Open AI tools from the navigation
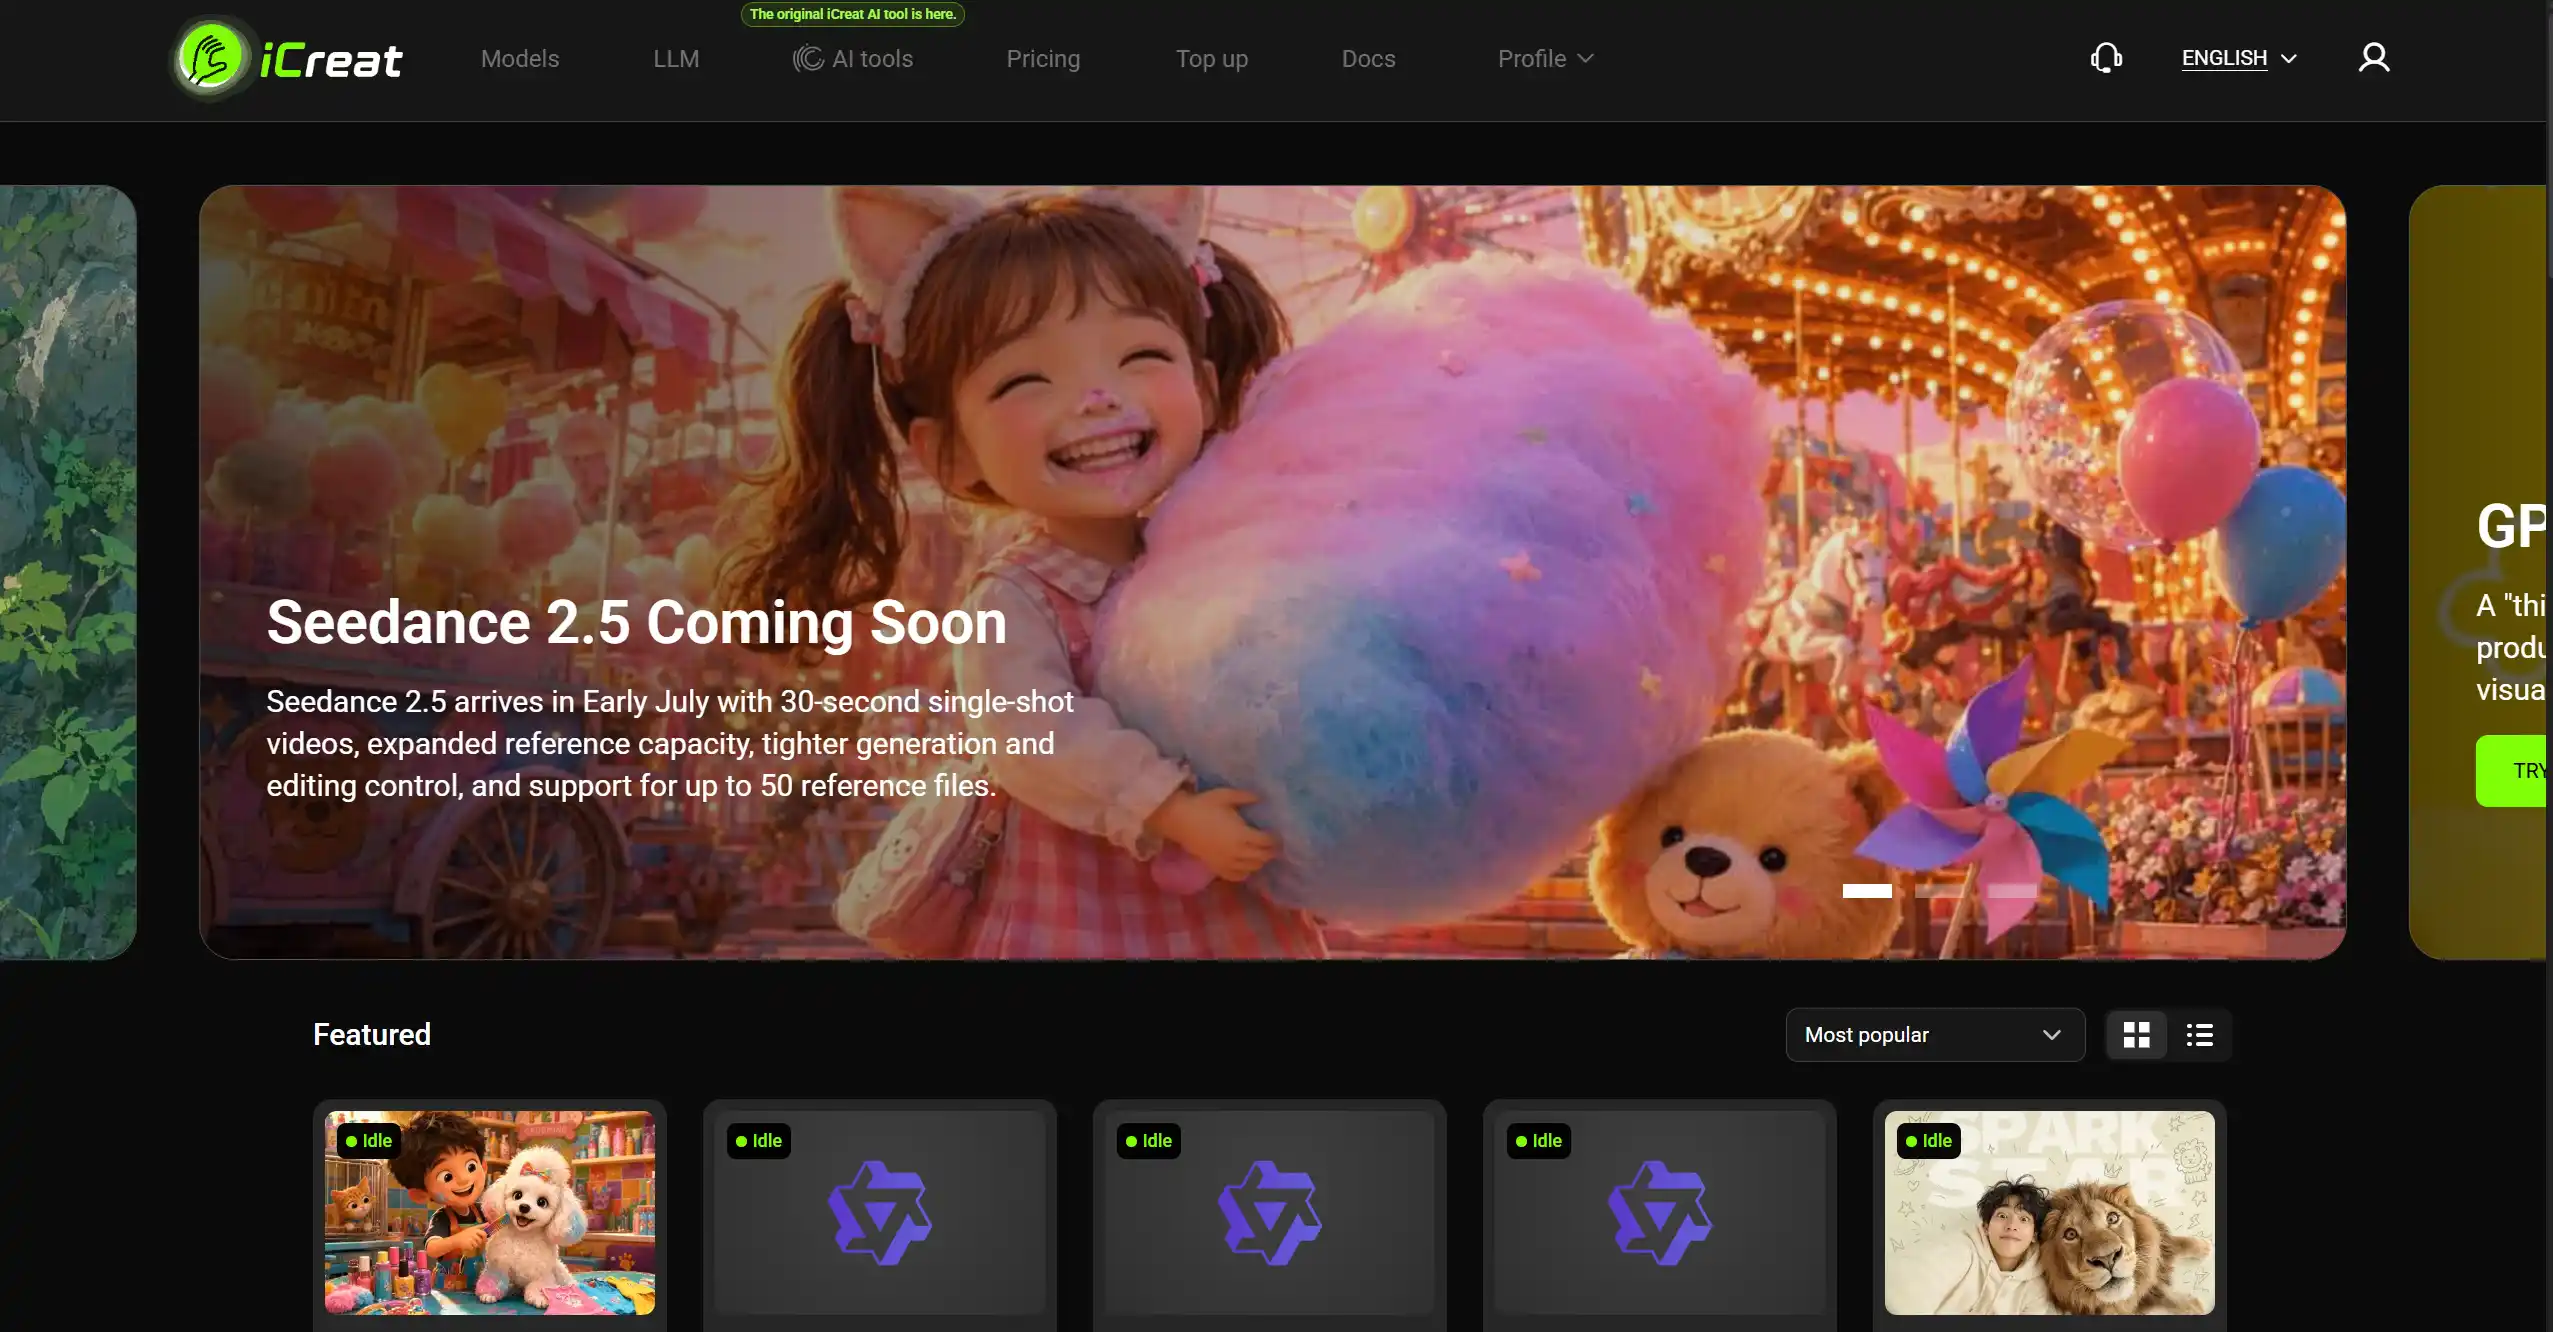 click(x=853, y=59)
